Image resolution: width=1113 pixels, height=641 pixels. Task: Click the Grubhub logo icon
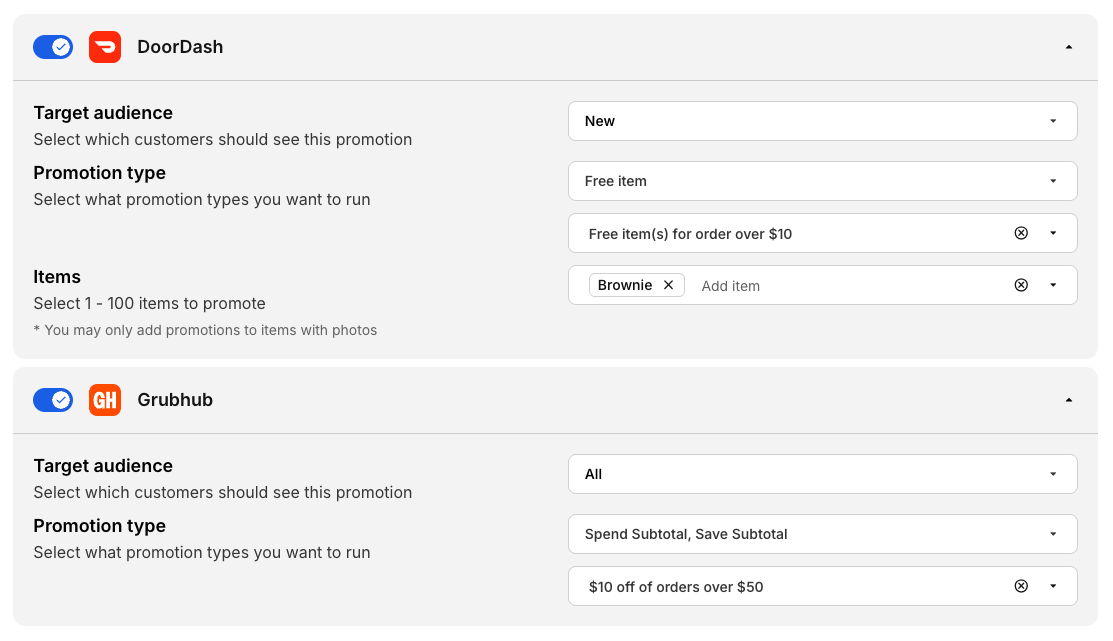point(105,400)
